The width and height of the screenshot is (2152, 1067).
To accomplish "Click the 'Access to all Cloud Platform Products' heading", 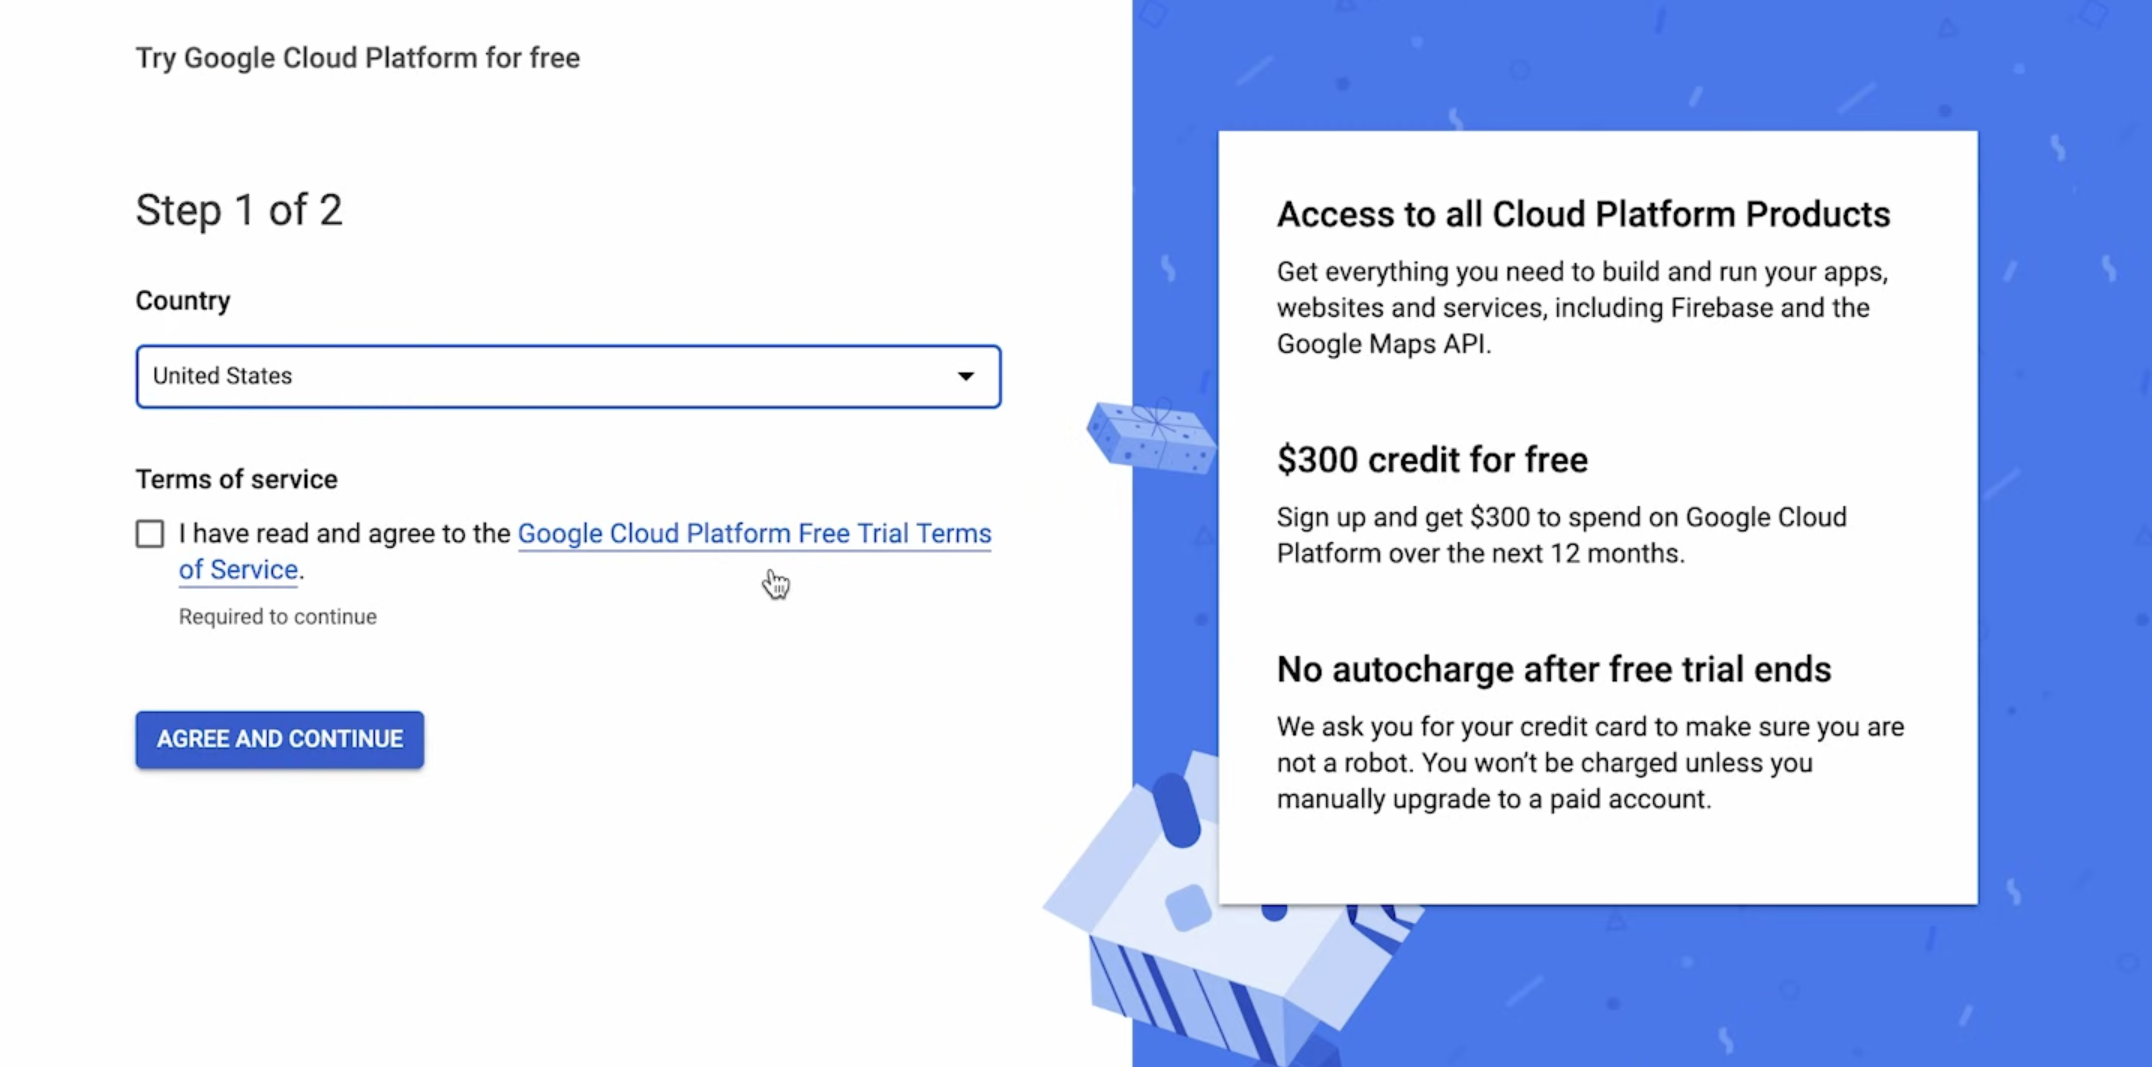I will pyautogui.click(x=1583, y=214).
